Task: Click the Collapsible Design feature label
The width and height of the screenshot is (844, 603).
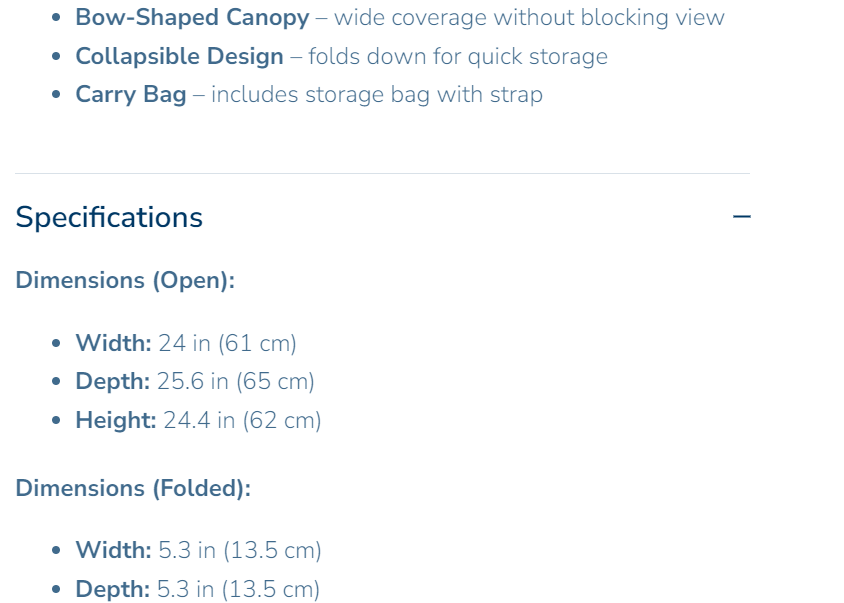Action: [179, 56]
